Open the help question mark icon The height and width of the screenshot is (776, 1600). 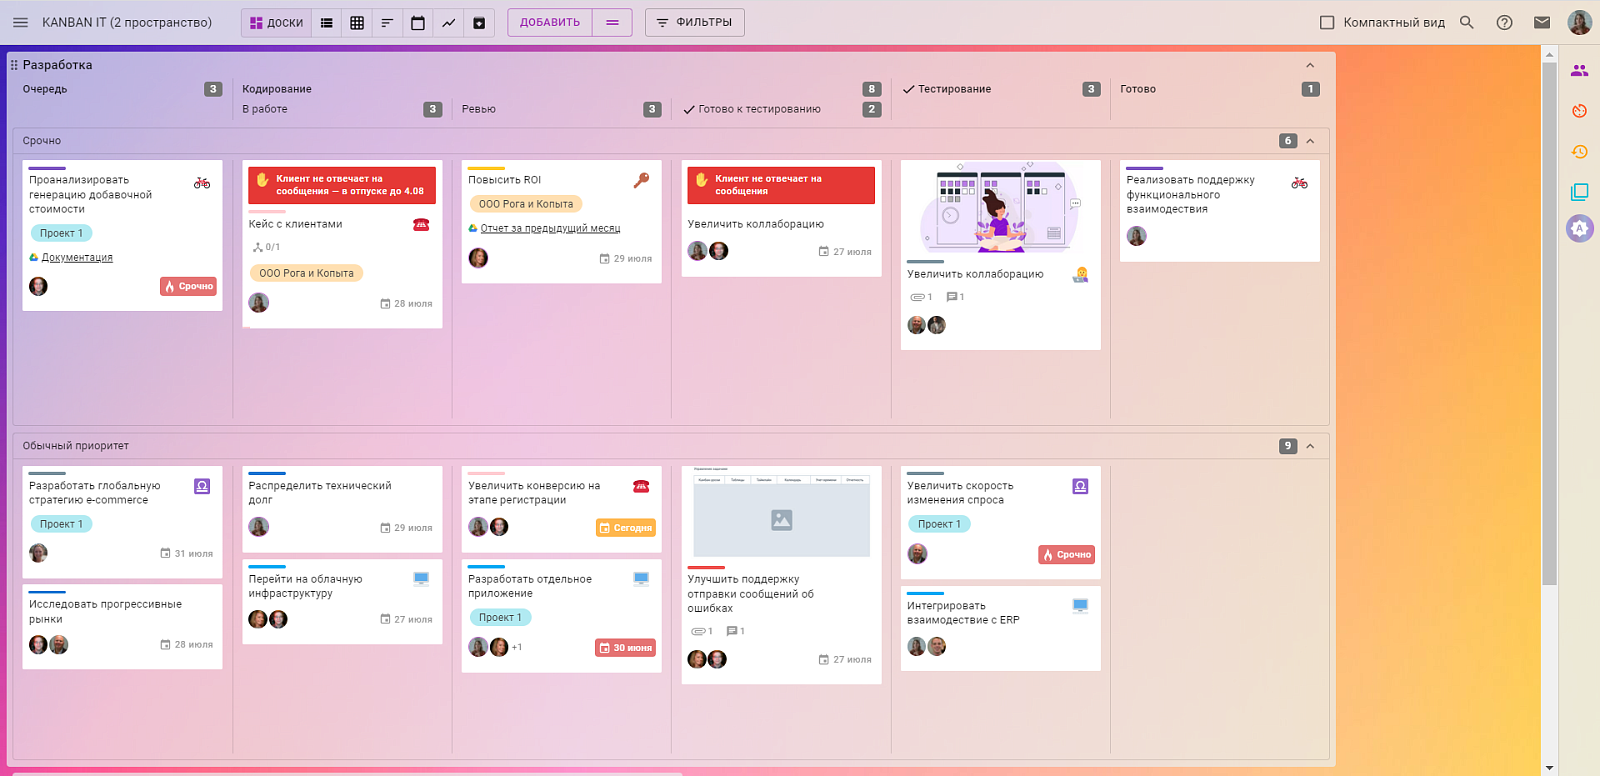click(x=1504, y=22)
